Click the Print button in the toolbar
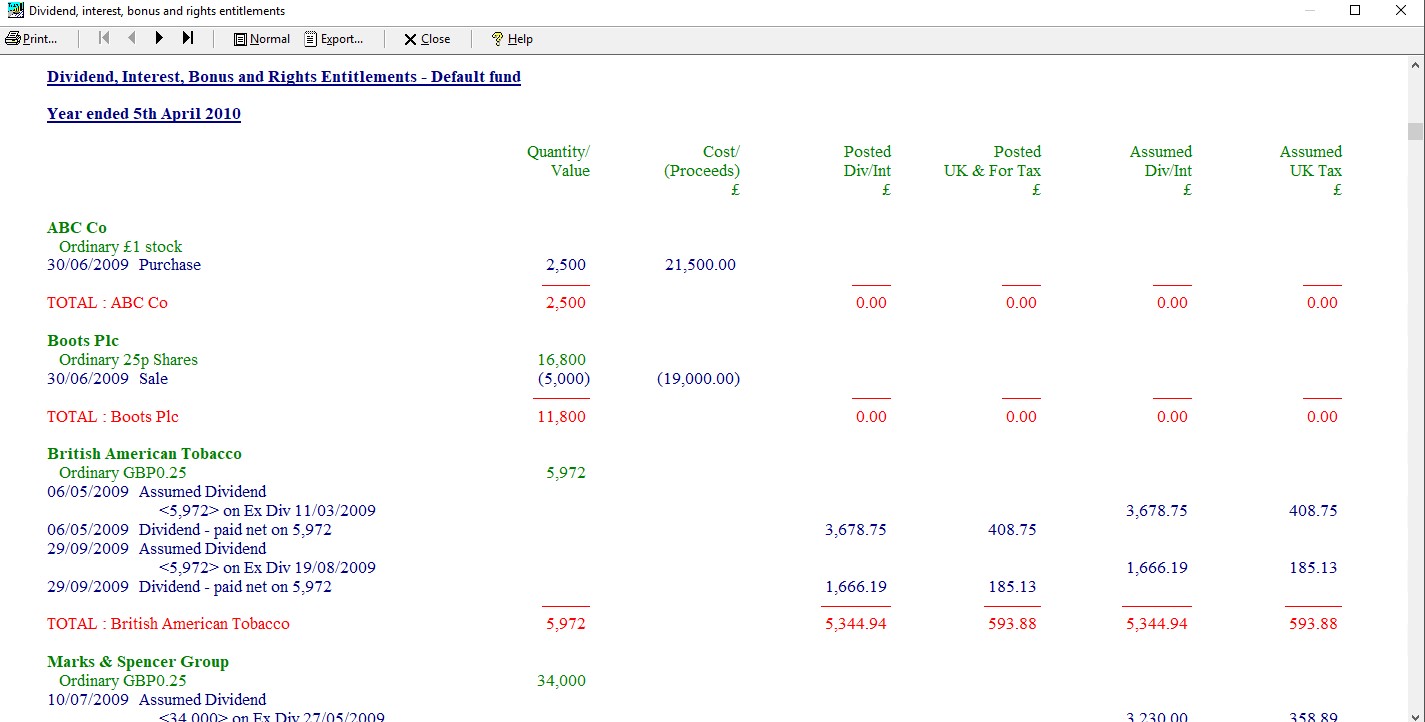 click(32, 39)
